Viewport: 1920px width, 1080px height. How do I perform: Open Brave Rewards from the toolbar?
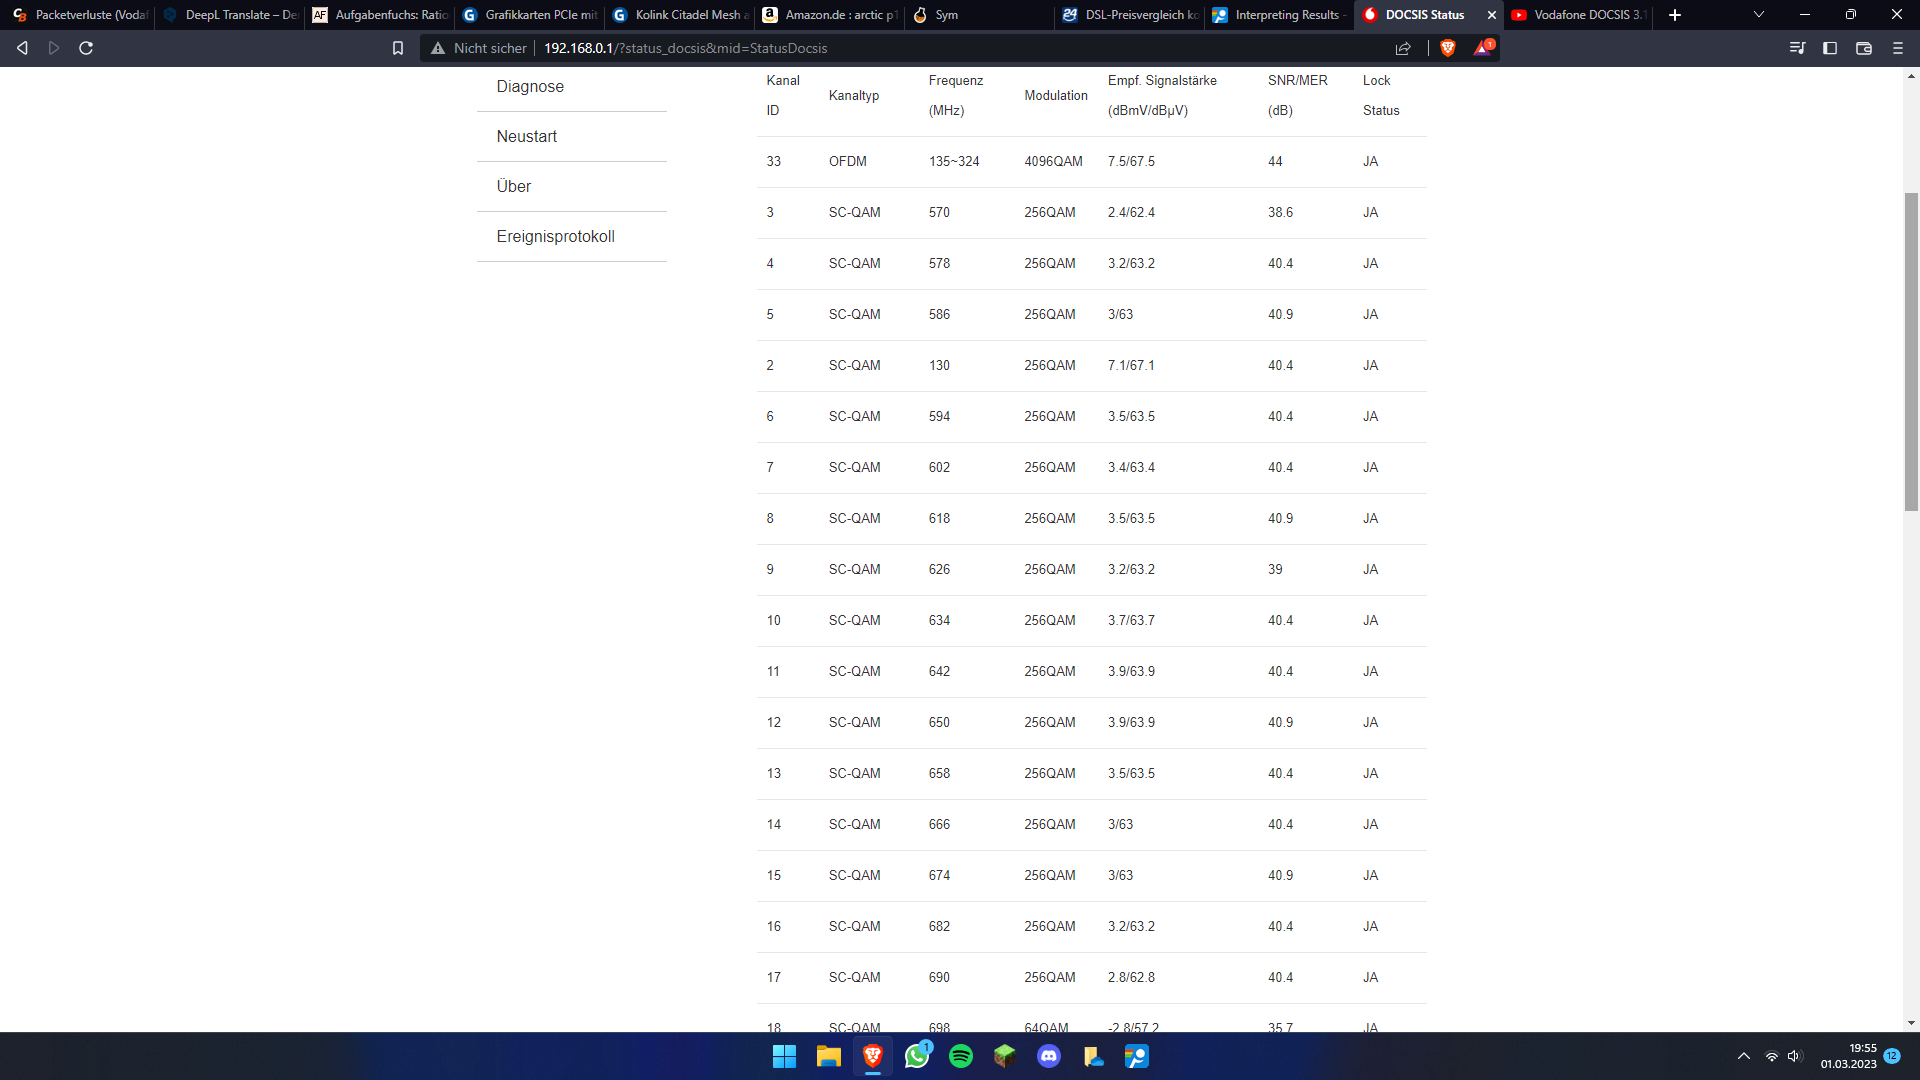tap(1481, 47)
